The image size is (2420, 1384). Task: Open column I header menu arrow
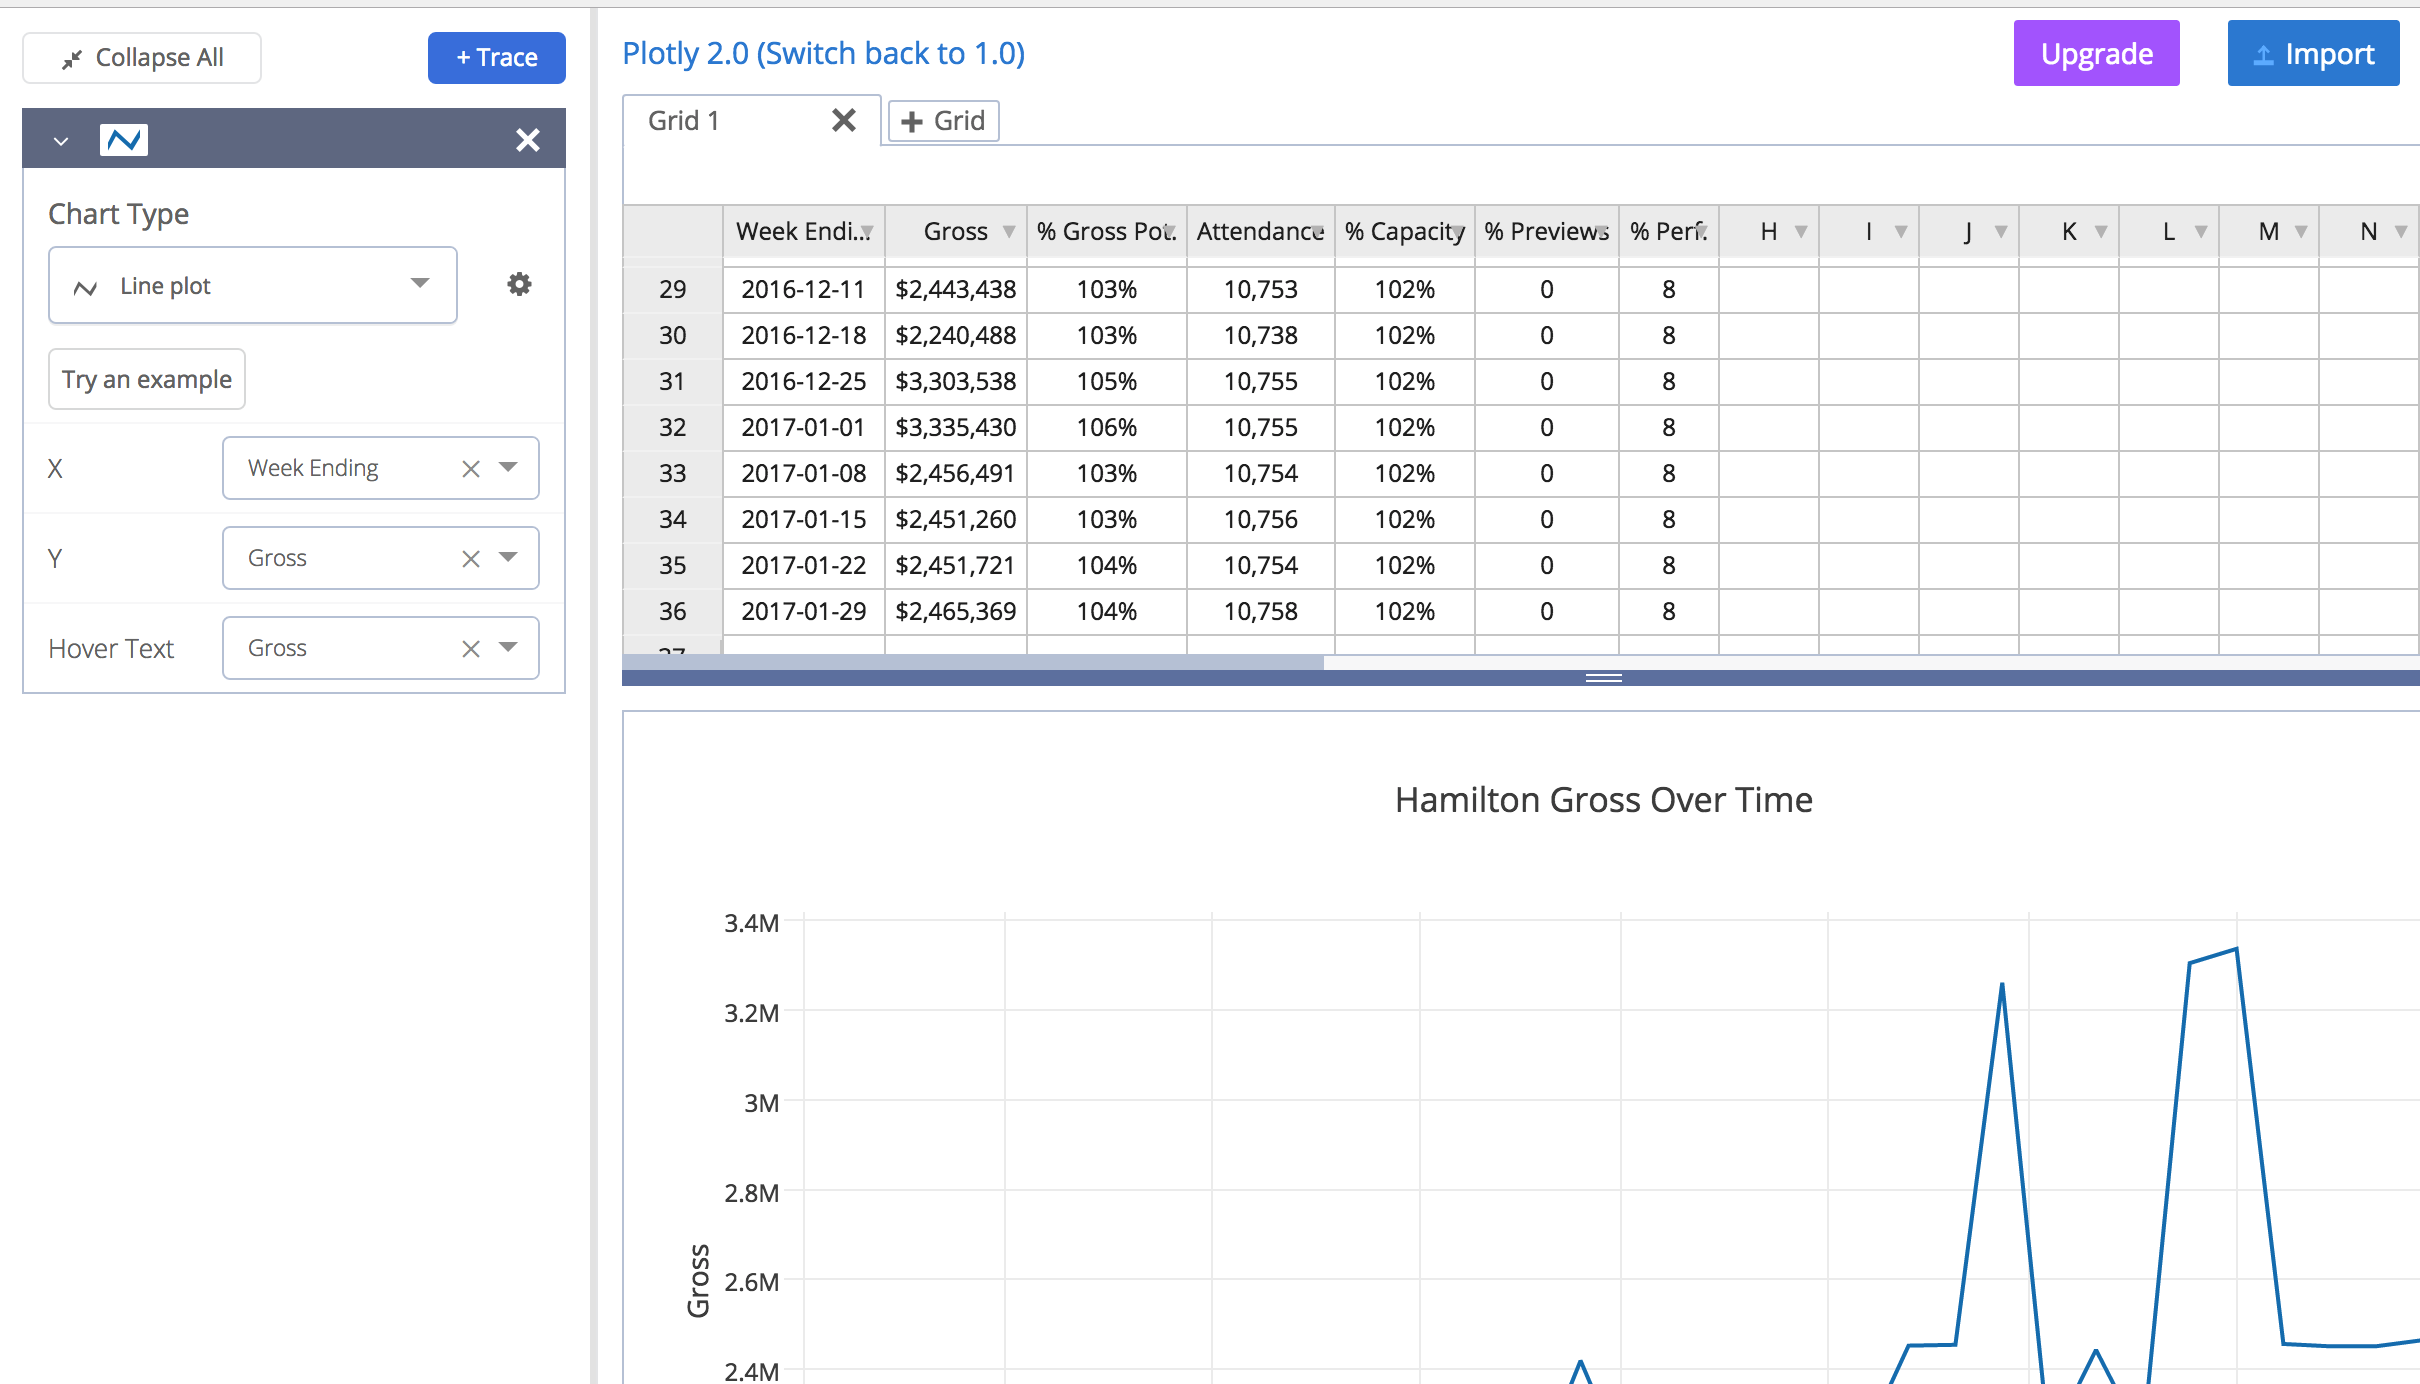pyautogui.click(x=1901, y=231)
